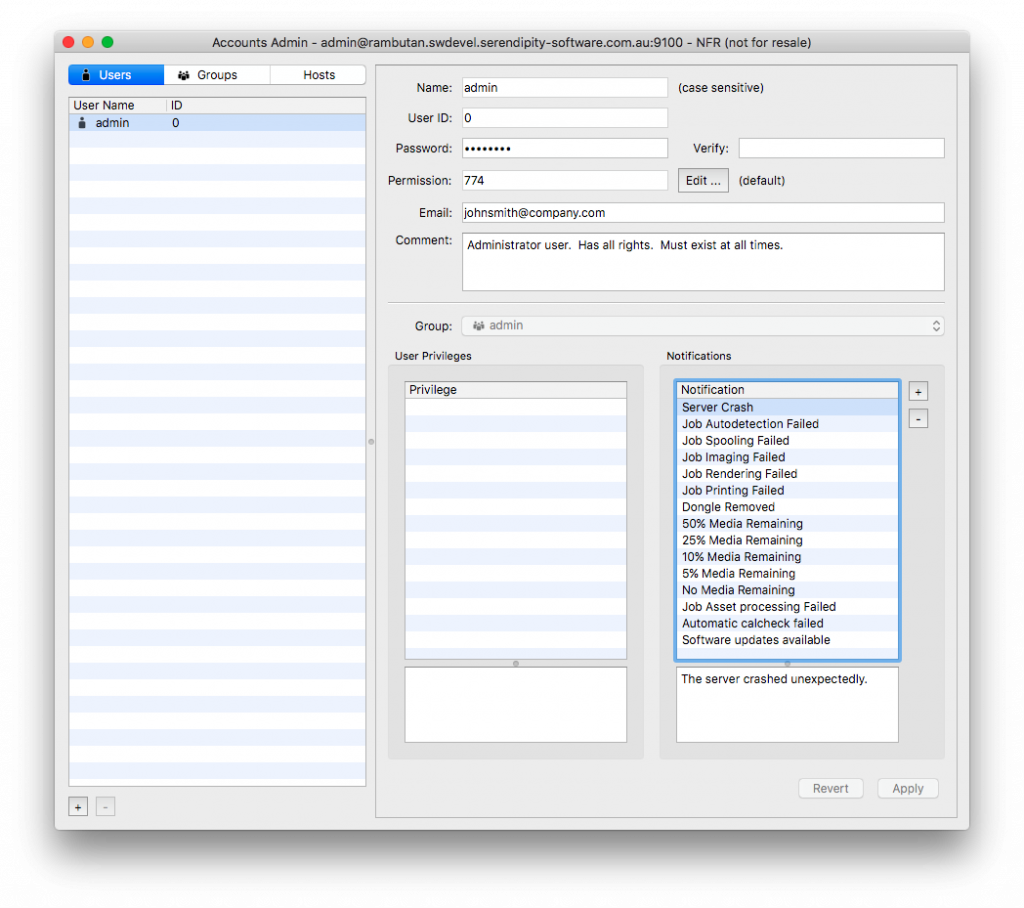Click the stepper arrows on the Group selector

click(x=936, y=325)
